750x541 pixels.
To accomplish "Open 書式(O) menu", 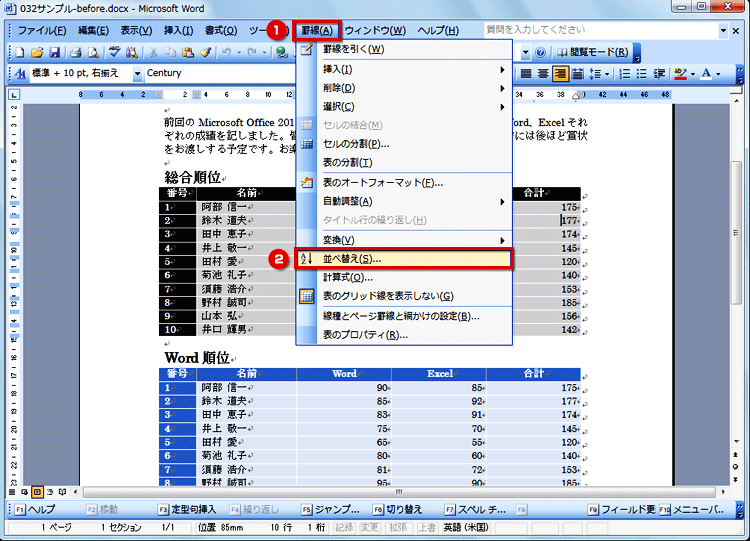I will [221, 31].
